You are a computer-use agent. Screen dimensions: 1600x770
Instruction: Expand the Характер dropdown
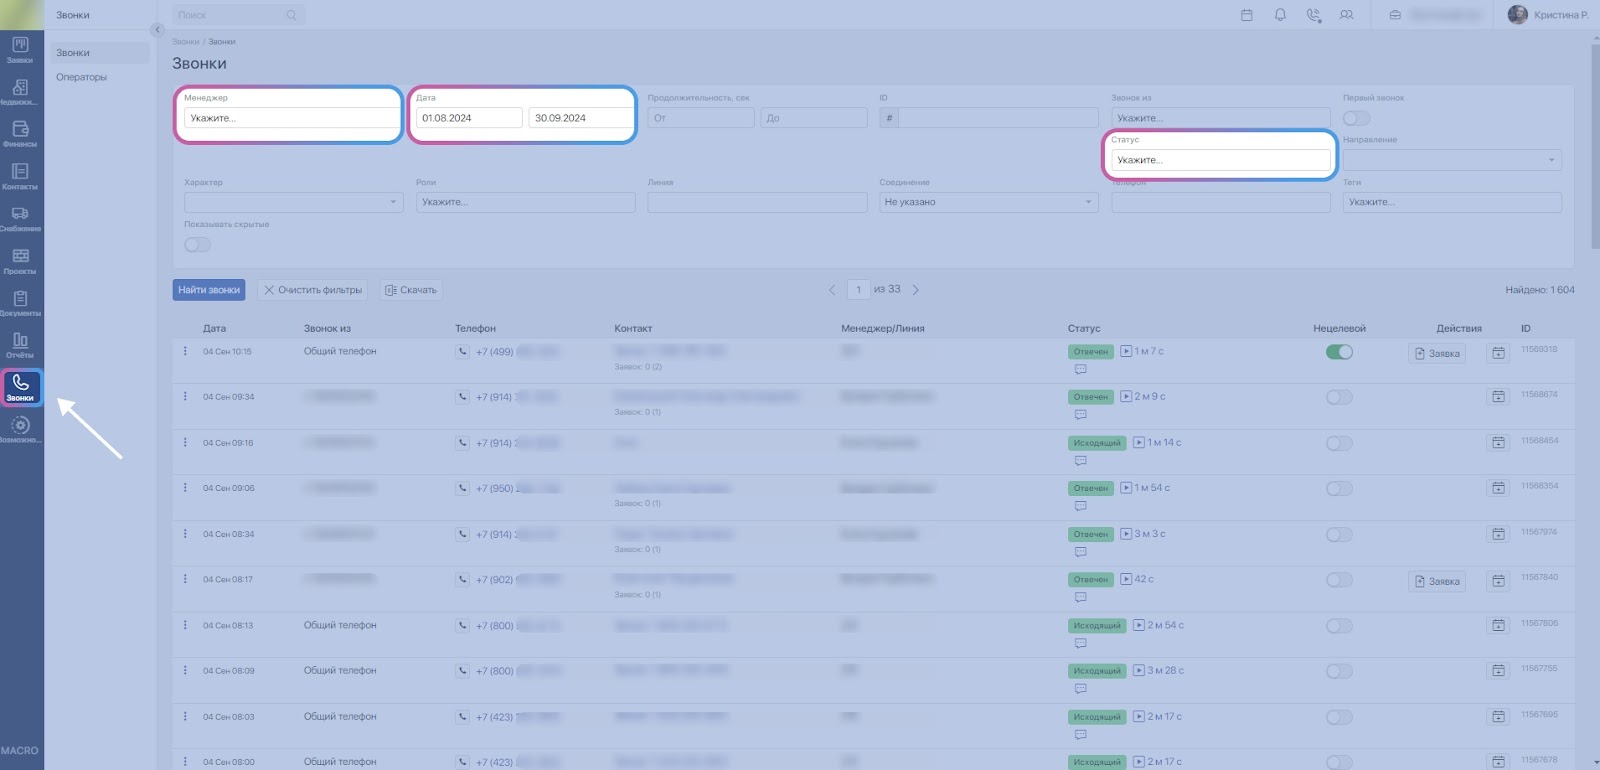point(293,202)
